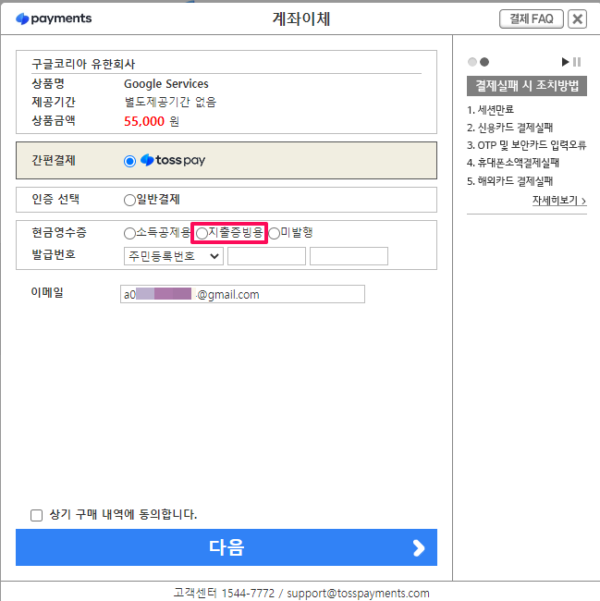Choose 미발행 cash receipt option
Image resolution: width=600 pixels, height=601 pixels.
pyautogui.click(x=274, y=233)
